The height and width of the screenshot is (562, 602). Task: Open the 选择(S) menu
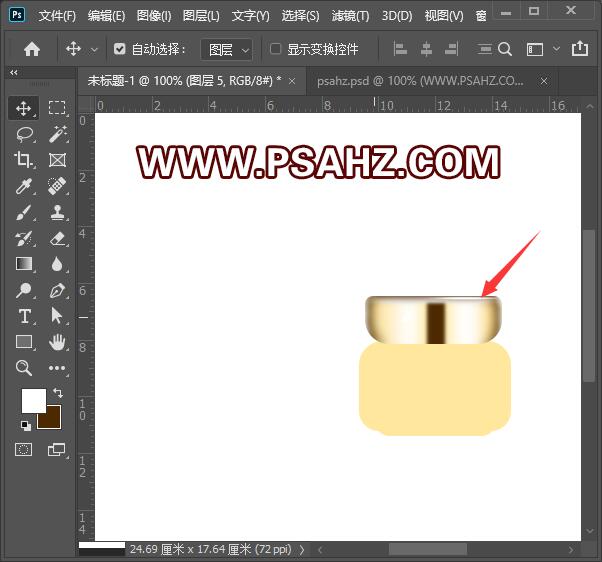[300, 16]
